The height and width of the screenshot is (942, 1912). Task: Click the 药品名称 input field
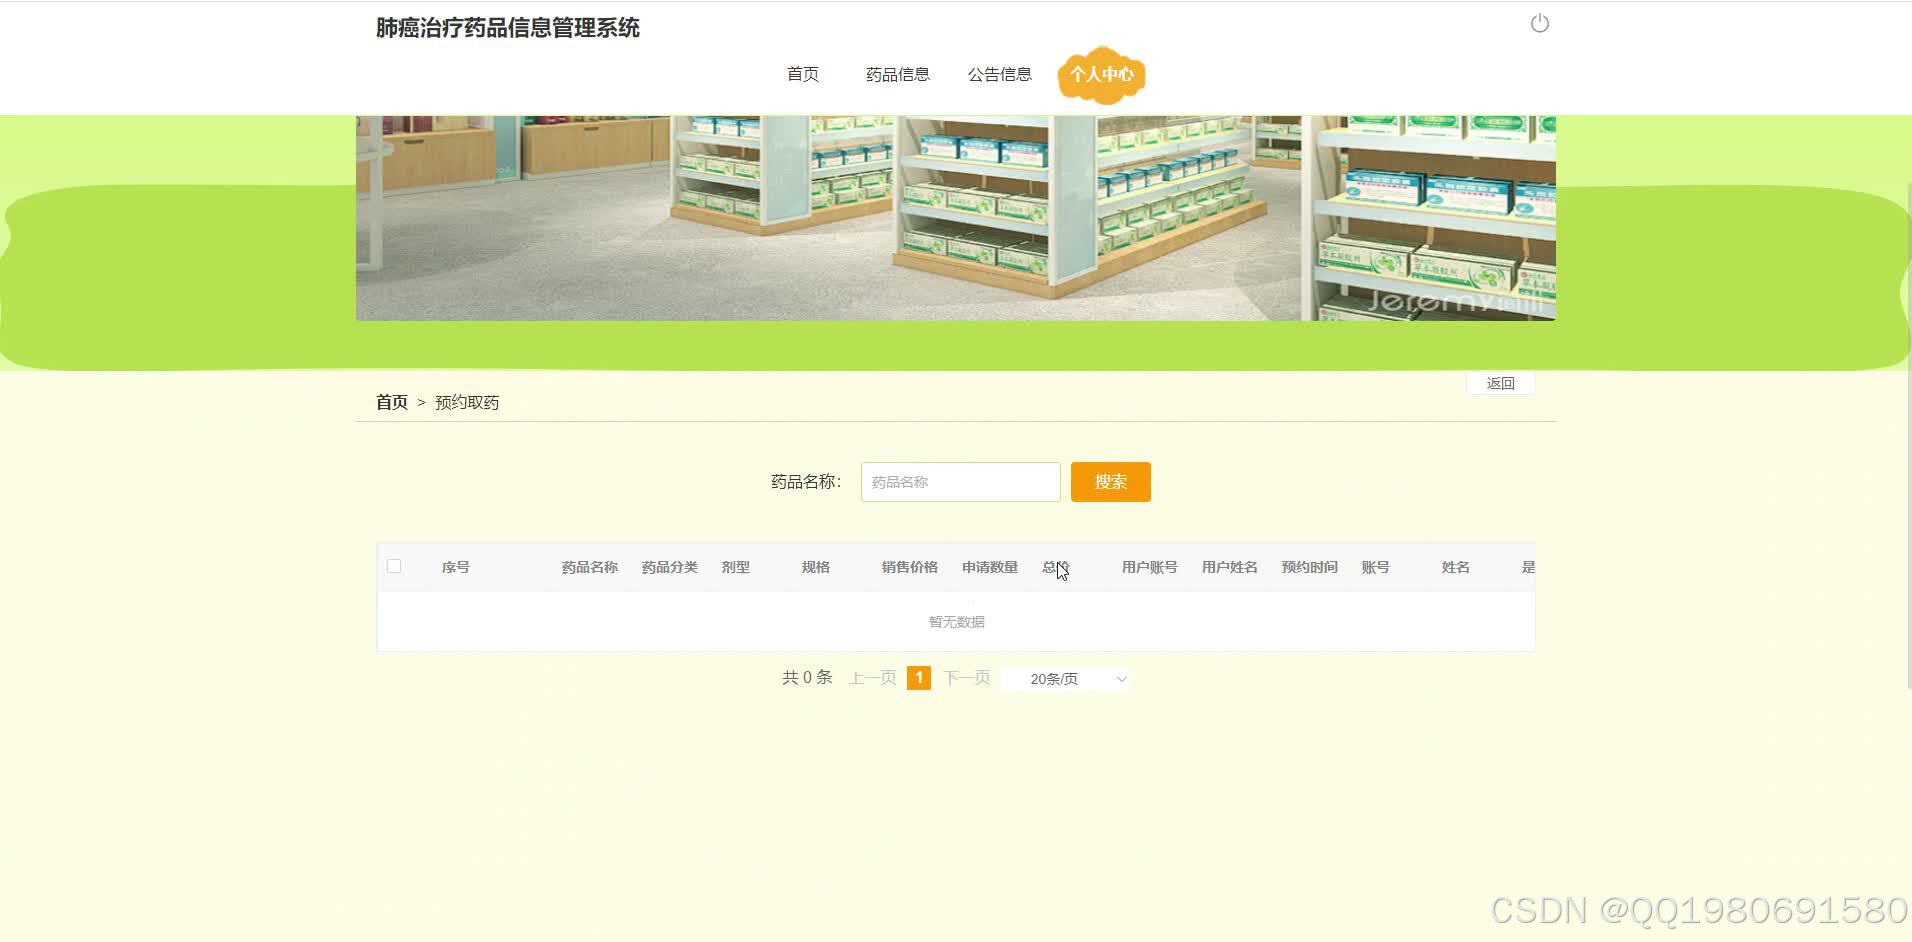(x=960, y=481)
